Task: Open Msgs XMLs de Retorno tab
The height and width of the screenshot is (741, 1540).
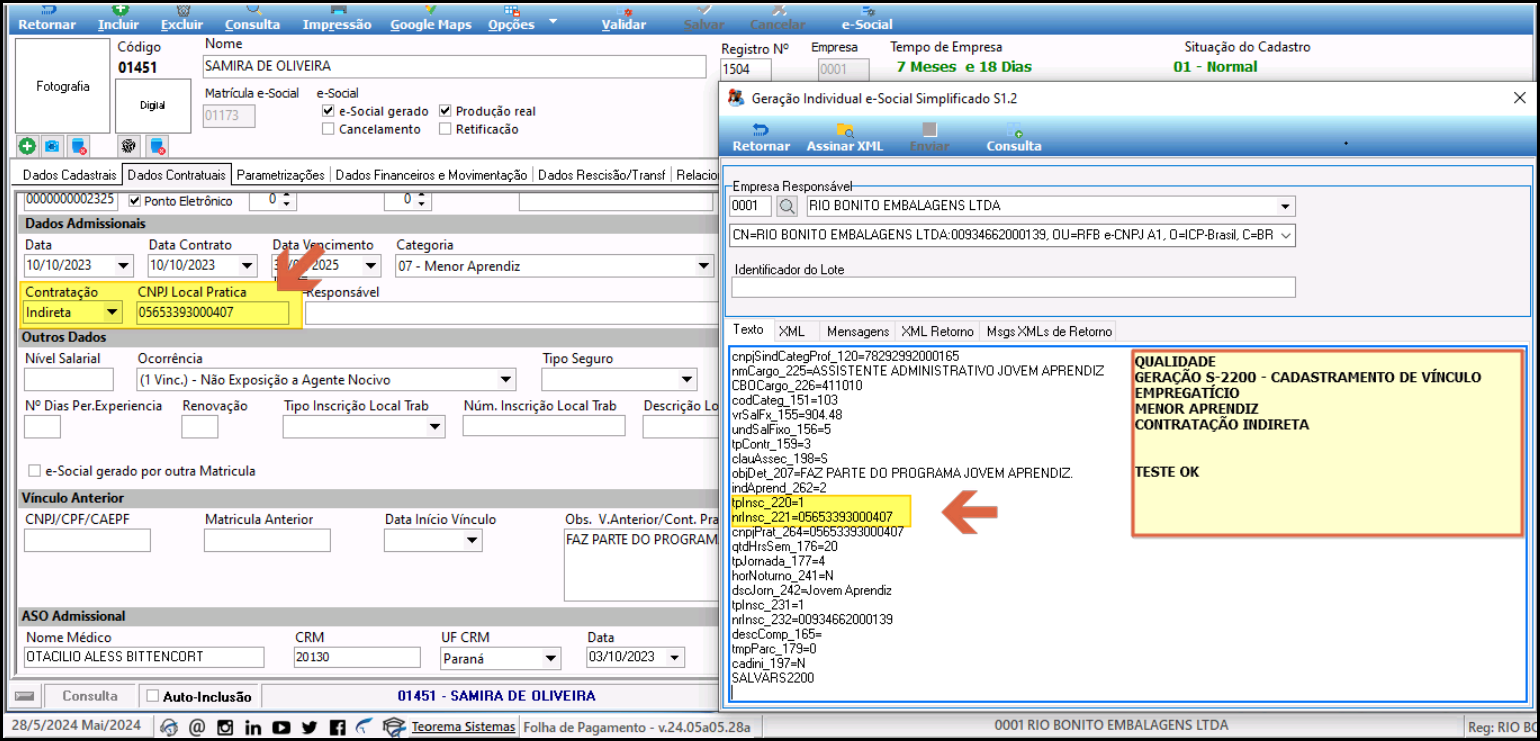Action: [x=1049, y=331]
